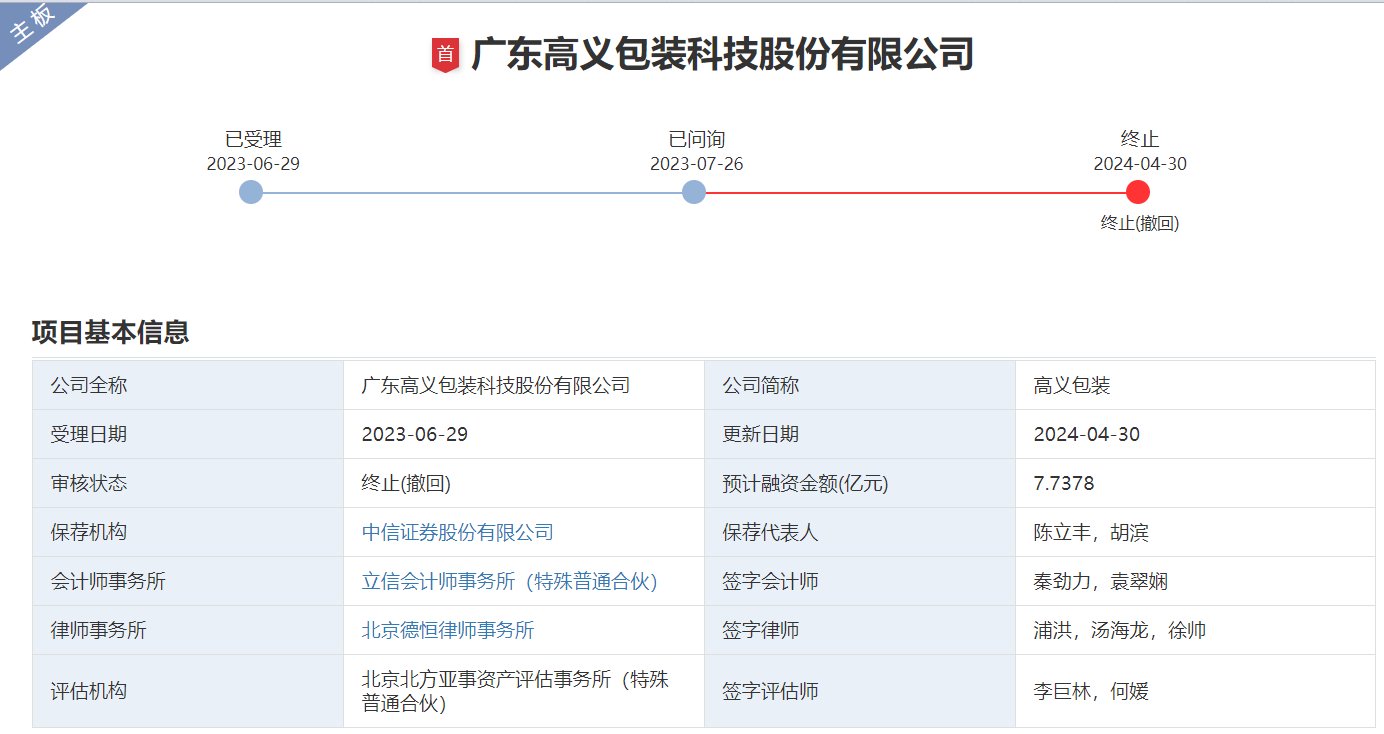Select the red 终止 timeline node

(1138, 192)
